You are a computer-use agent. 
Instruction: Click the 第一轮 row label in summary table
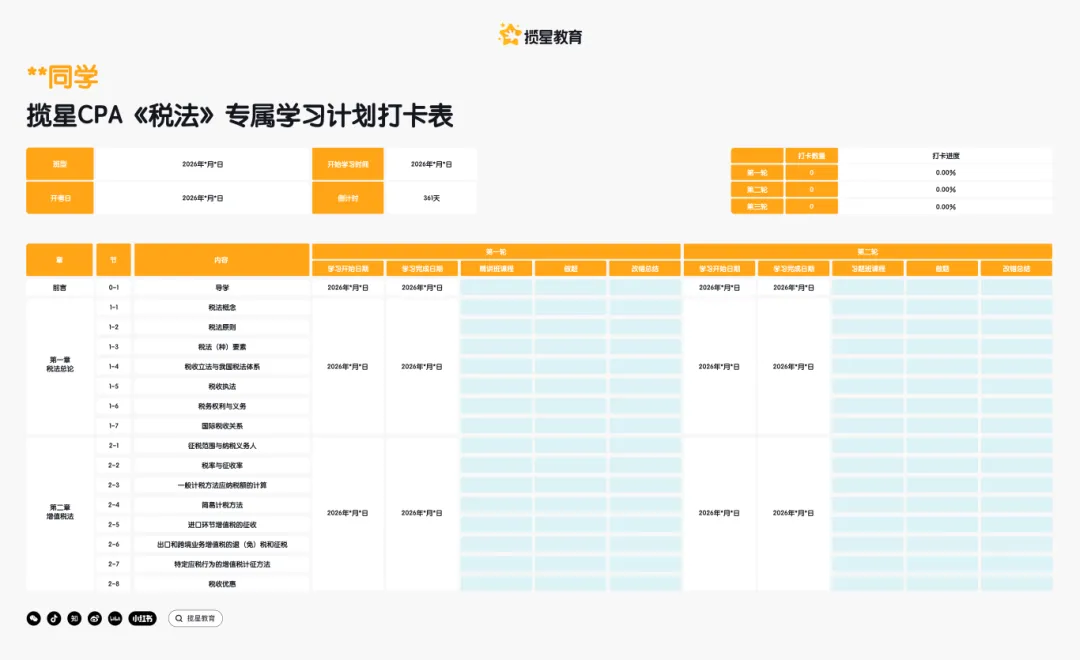coord(757,172)
